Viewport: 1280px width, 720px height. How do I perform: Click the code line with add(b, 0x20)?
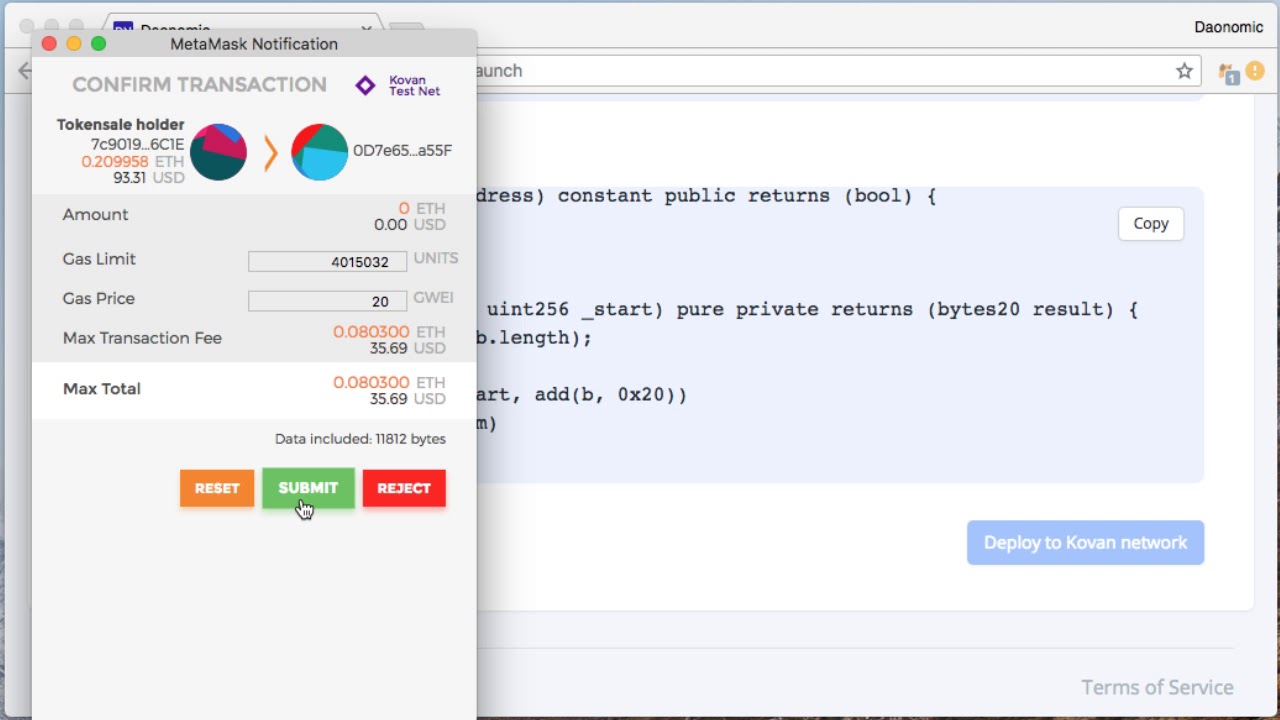[582, 395]
